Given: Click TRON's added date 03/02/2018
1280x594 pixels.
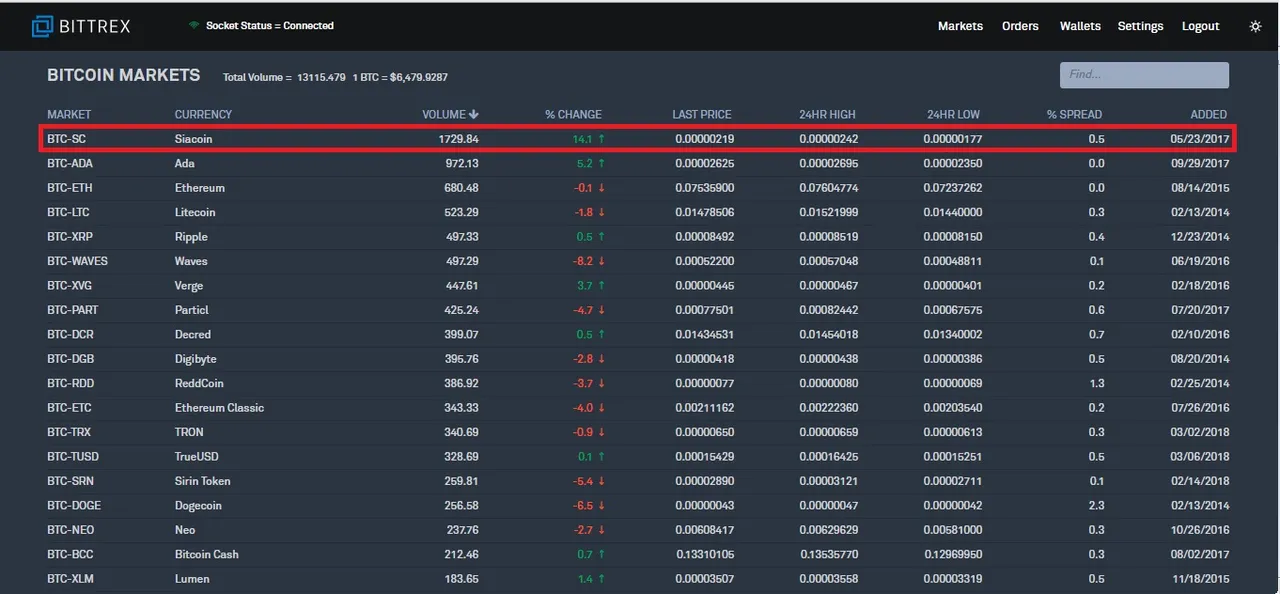Looking at the screenshot, I should tap(1200, 432).
